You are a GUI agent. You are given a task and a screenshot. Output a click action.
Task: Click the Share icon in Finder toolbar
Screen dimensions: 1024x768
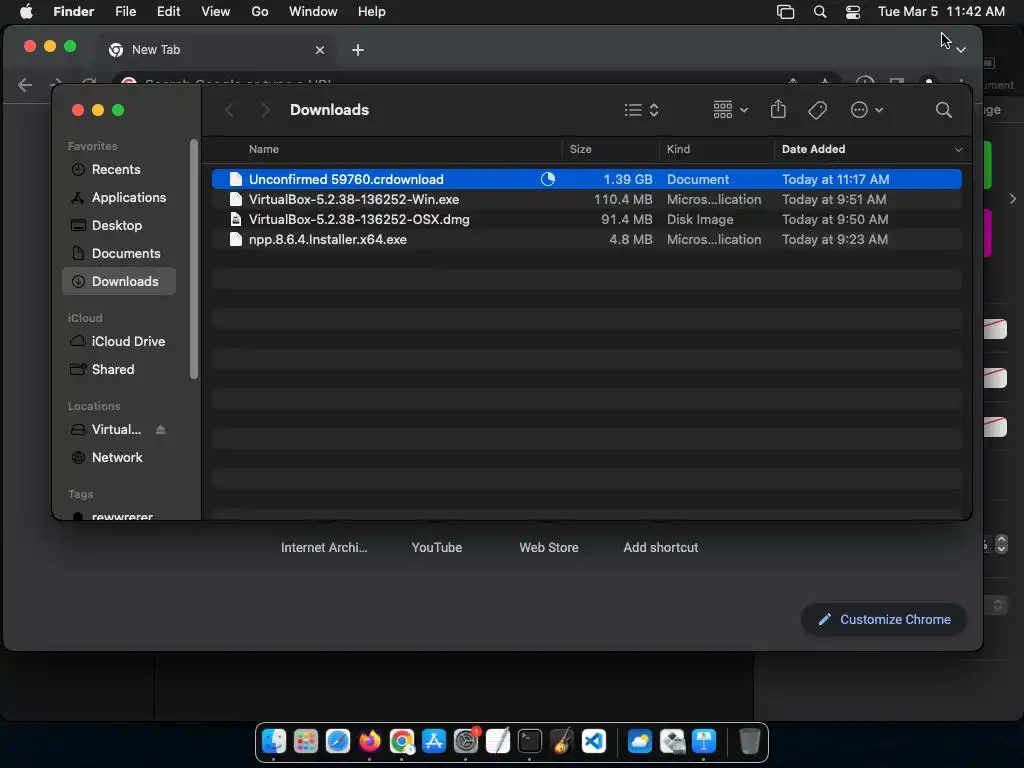click(x=778, y=109)
